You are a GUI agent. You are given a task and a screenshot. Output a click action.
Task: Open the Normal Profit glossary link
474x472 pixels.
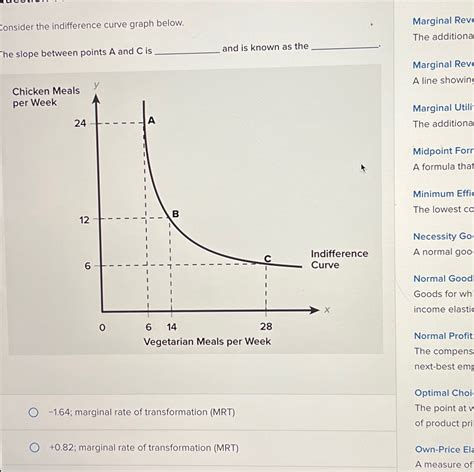coord(444,336)
